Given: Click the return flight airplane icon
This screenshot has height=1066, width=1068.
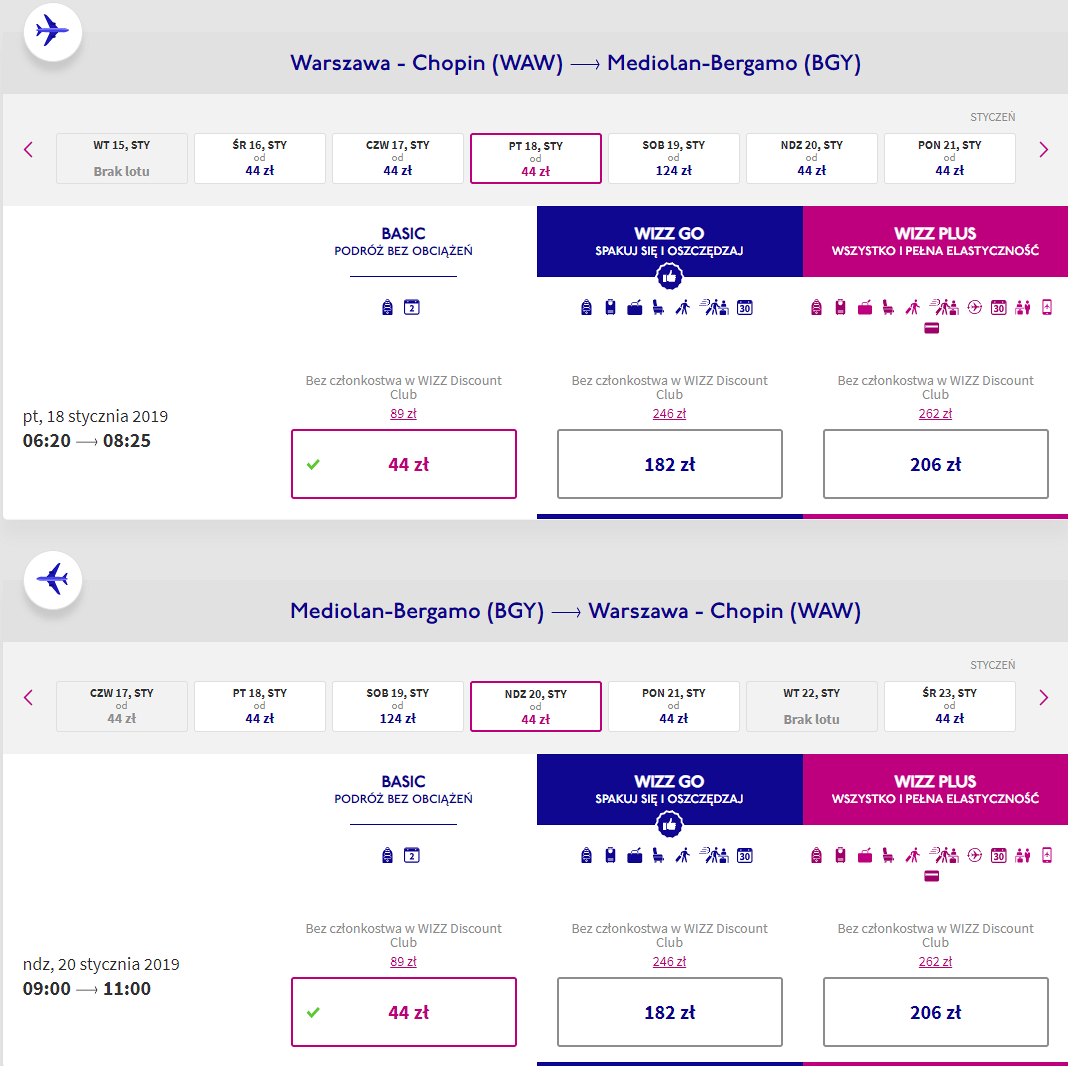Looking at the screenshot, I should [x=52, y=580].
